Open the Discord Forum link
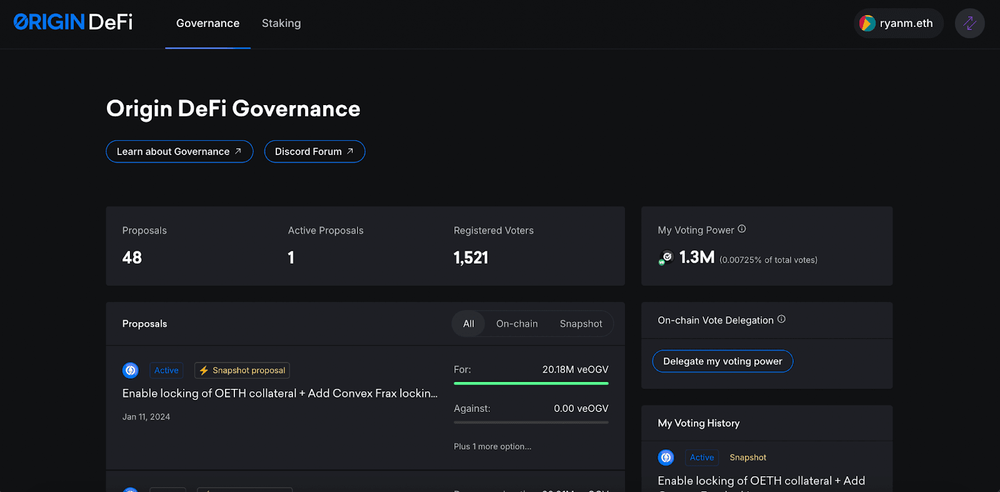This screenshot has height=492, width=1000. (314, 151)
